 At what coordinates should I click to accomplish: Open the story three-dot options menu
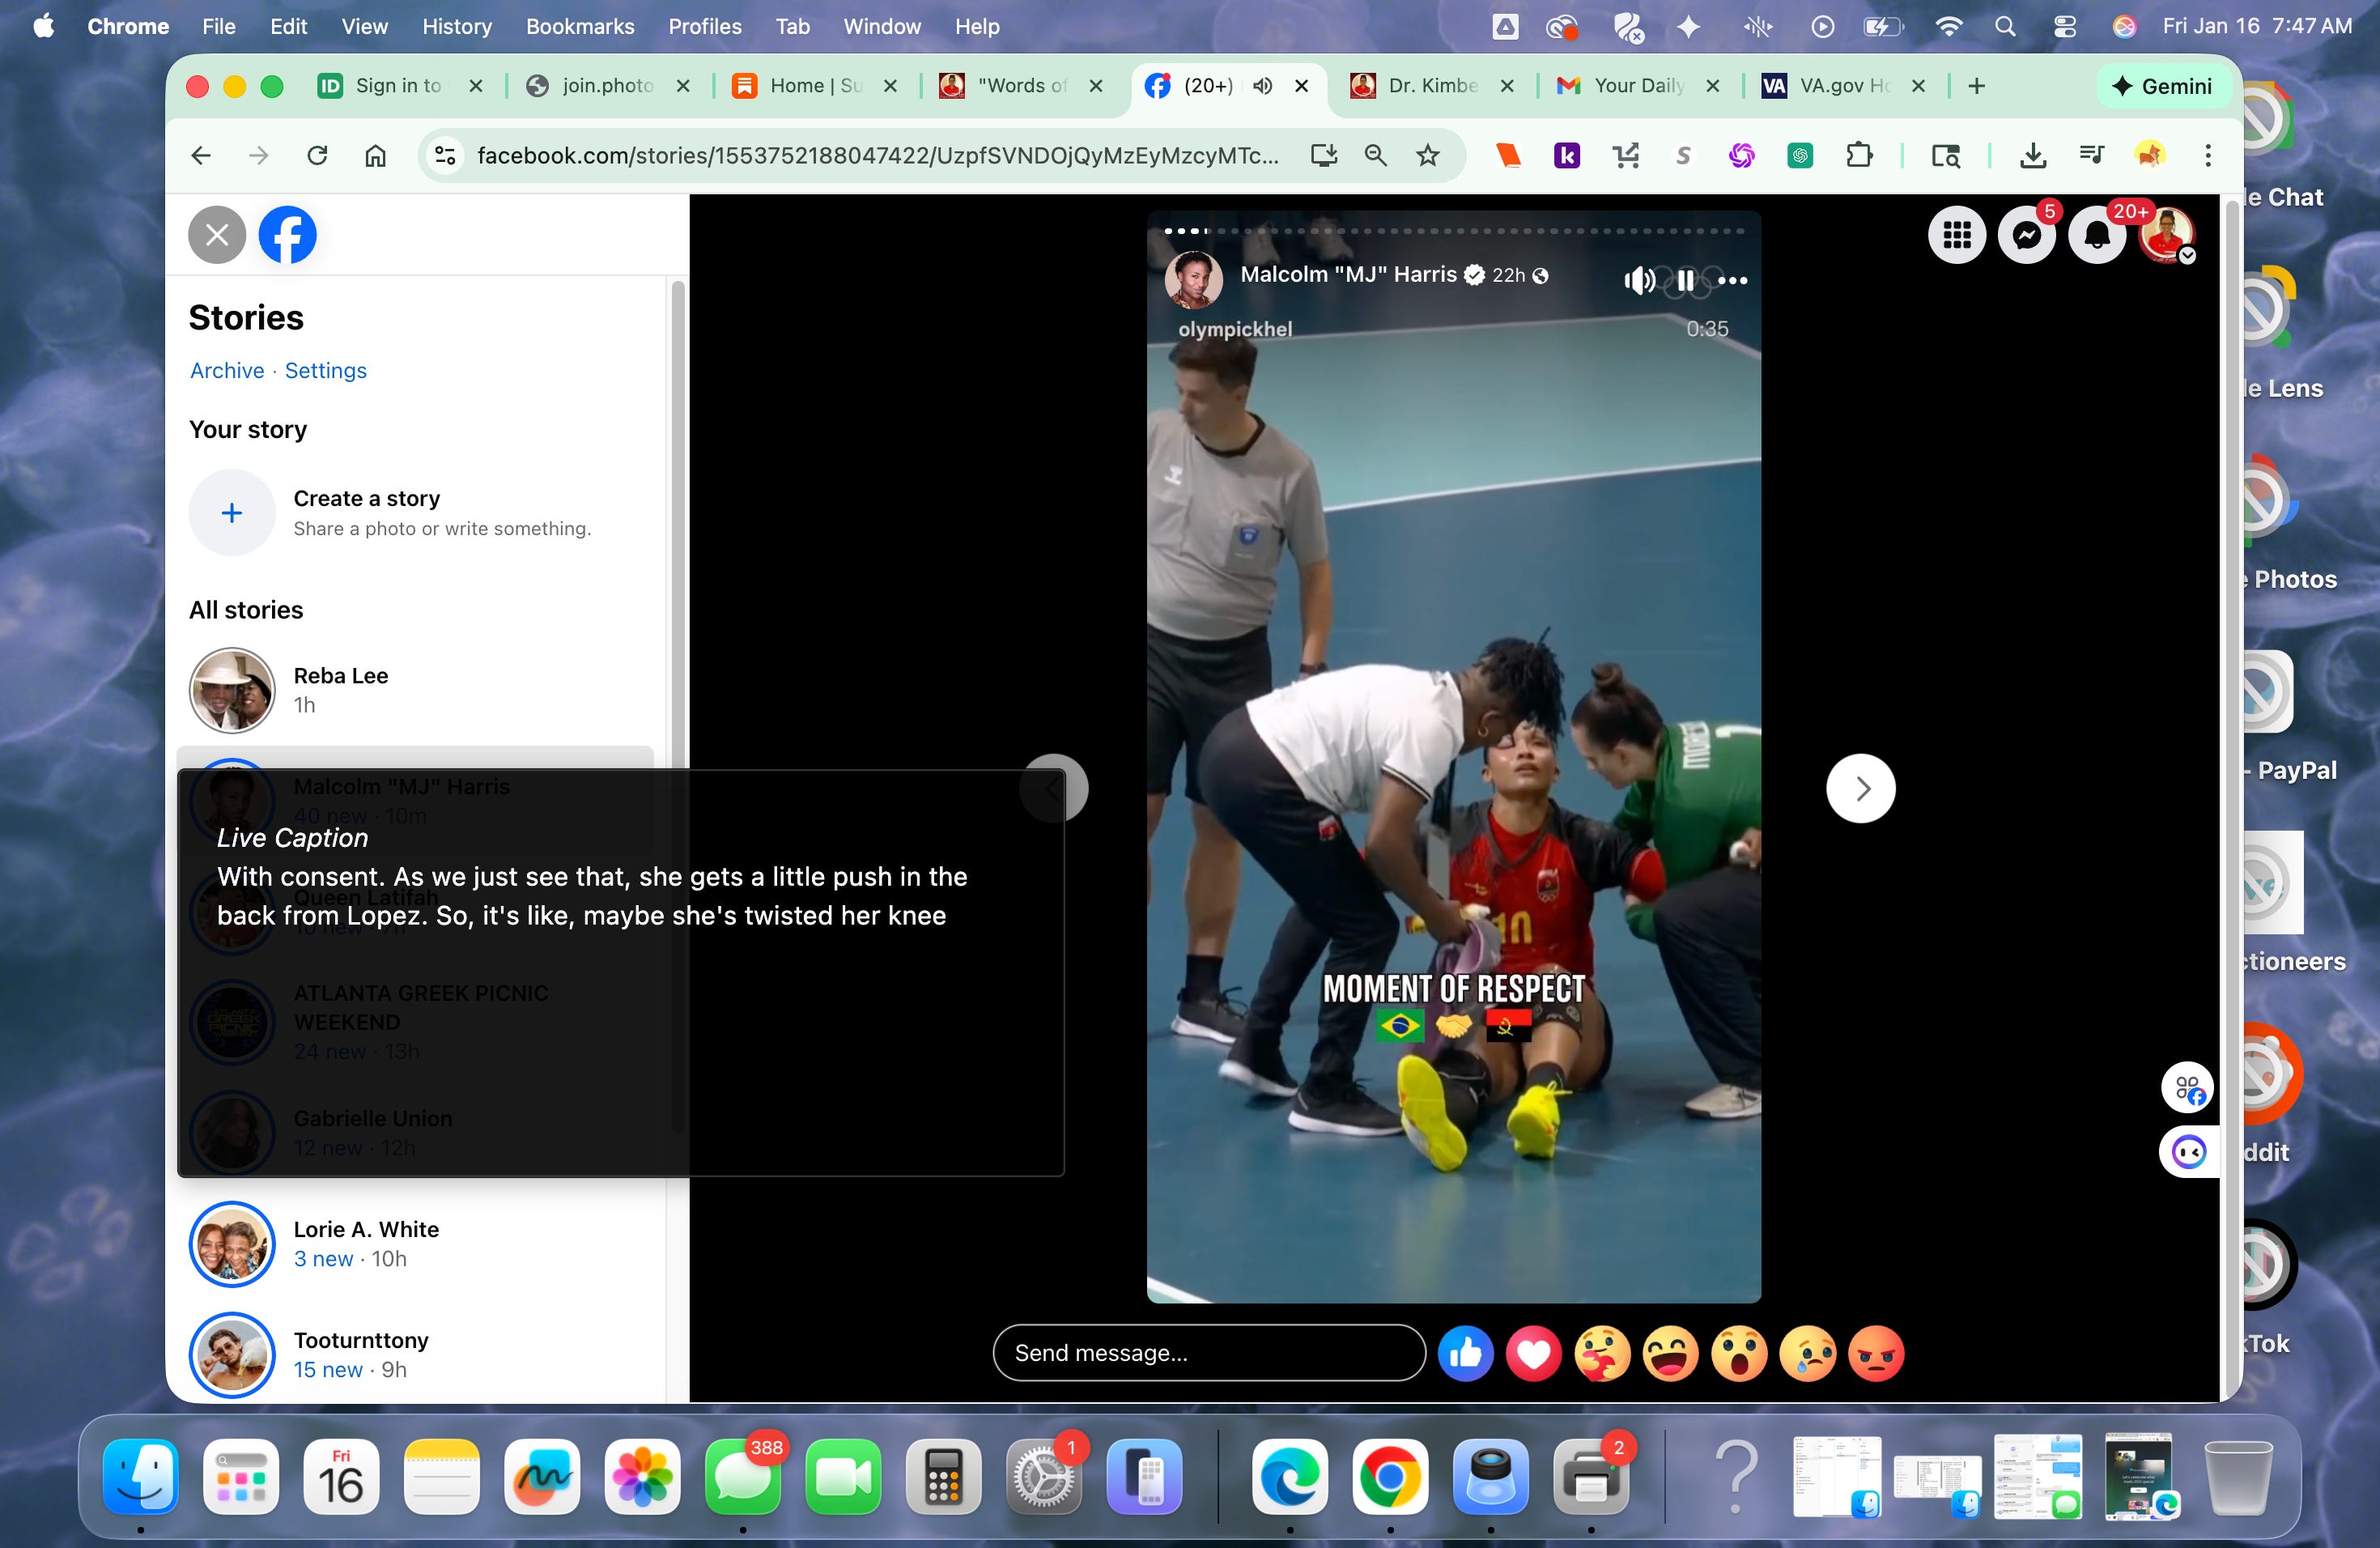click(1732, 280)
